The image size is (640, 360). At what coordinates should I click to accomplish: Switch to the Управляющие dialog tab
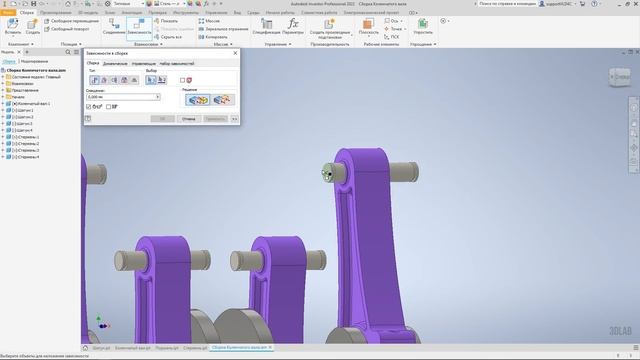(144, 64)
